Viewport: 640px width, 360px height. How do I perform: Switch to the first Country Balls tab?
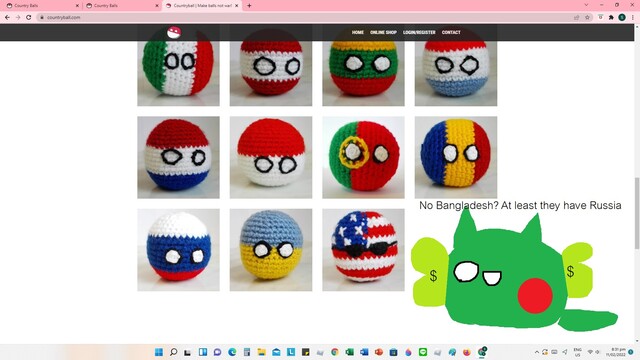pyautogui.click(x=41, y=6)
